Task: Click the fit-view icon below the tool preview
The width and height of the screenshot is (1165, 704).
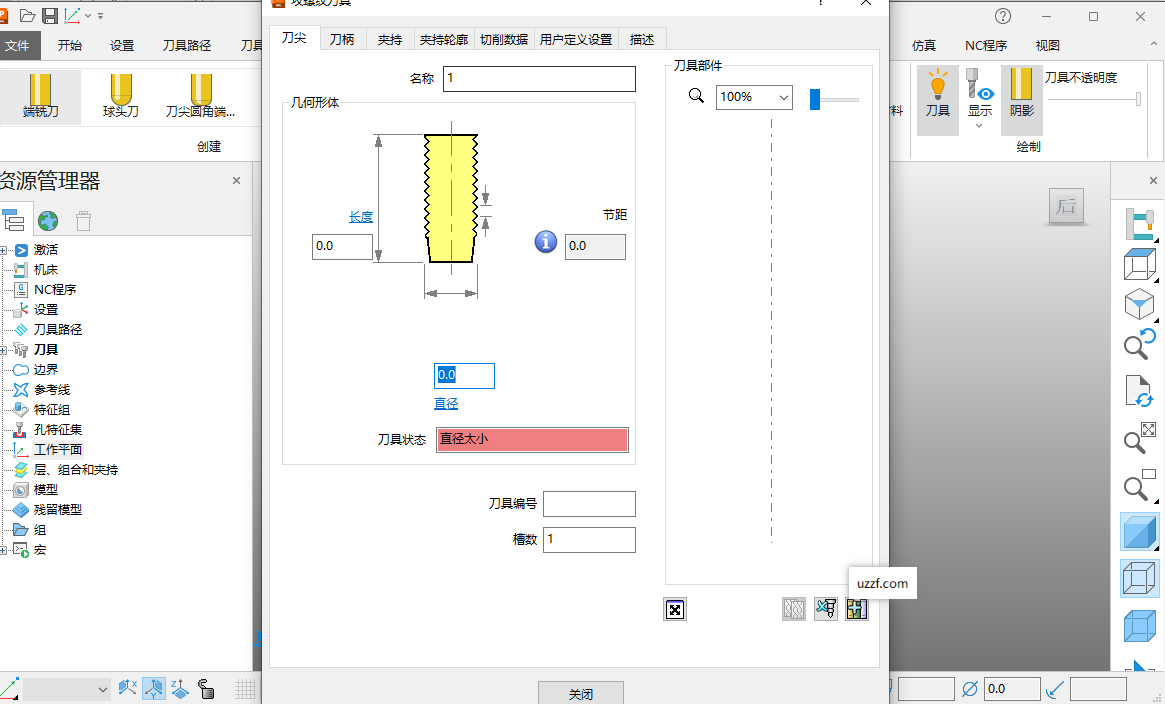Action: pyautogui.click(x=675, y=609)
